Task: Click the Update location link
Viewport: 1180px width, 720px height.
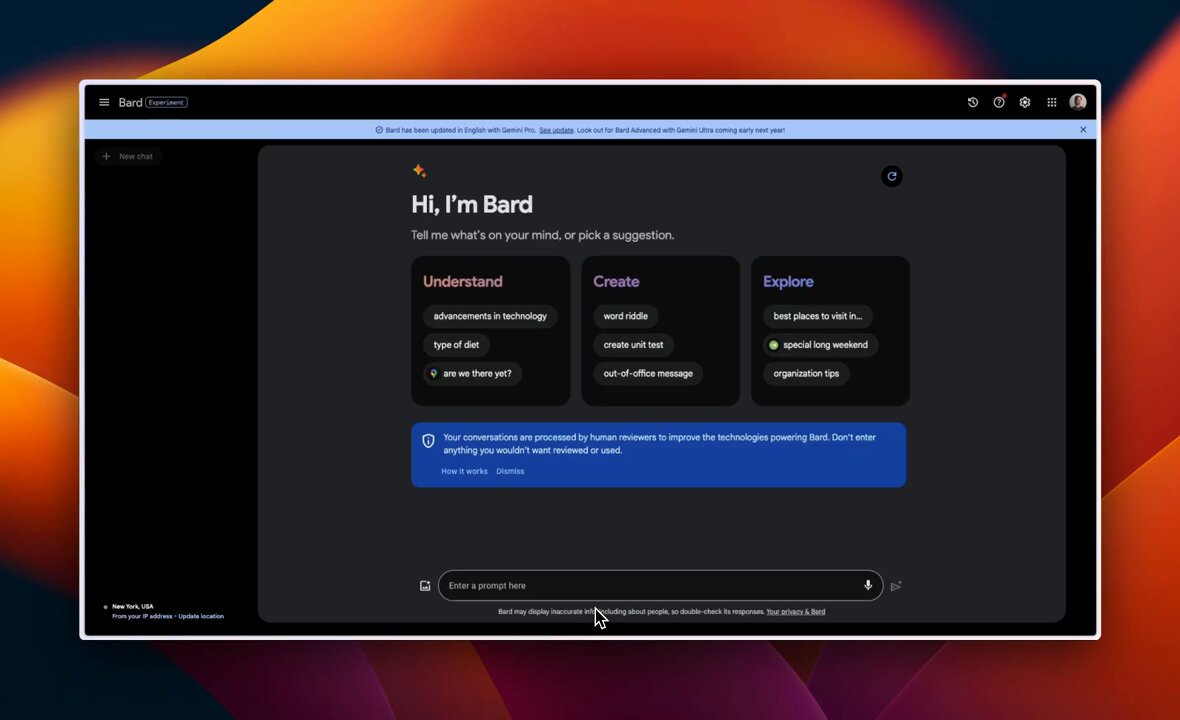Action: (201, 616)
